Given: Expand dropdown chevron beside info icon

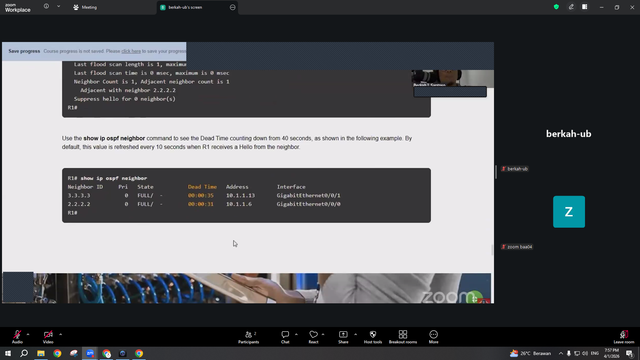Looking at the screenshot, I should coord(58,7).
